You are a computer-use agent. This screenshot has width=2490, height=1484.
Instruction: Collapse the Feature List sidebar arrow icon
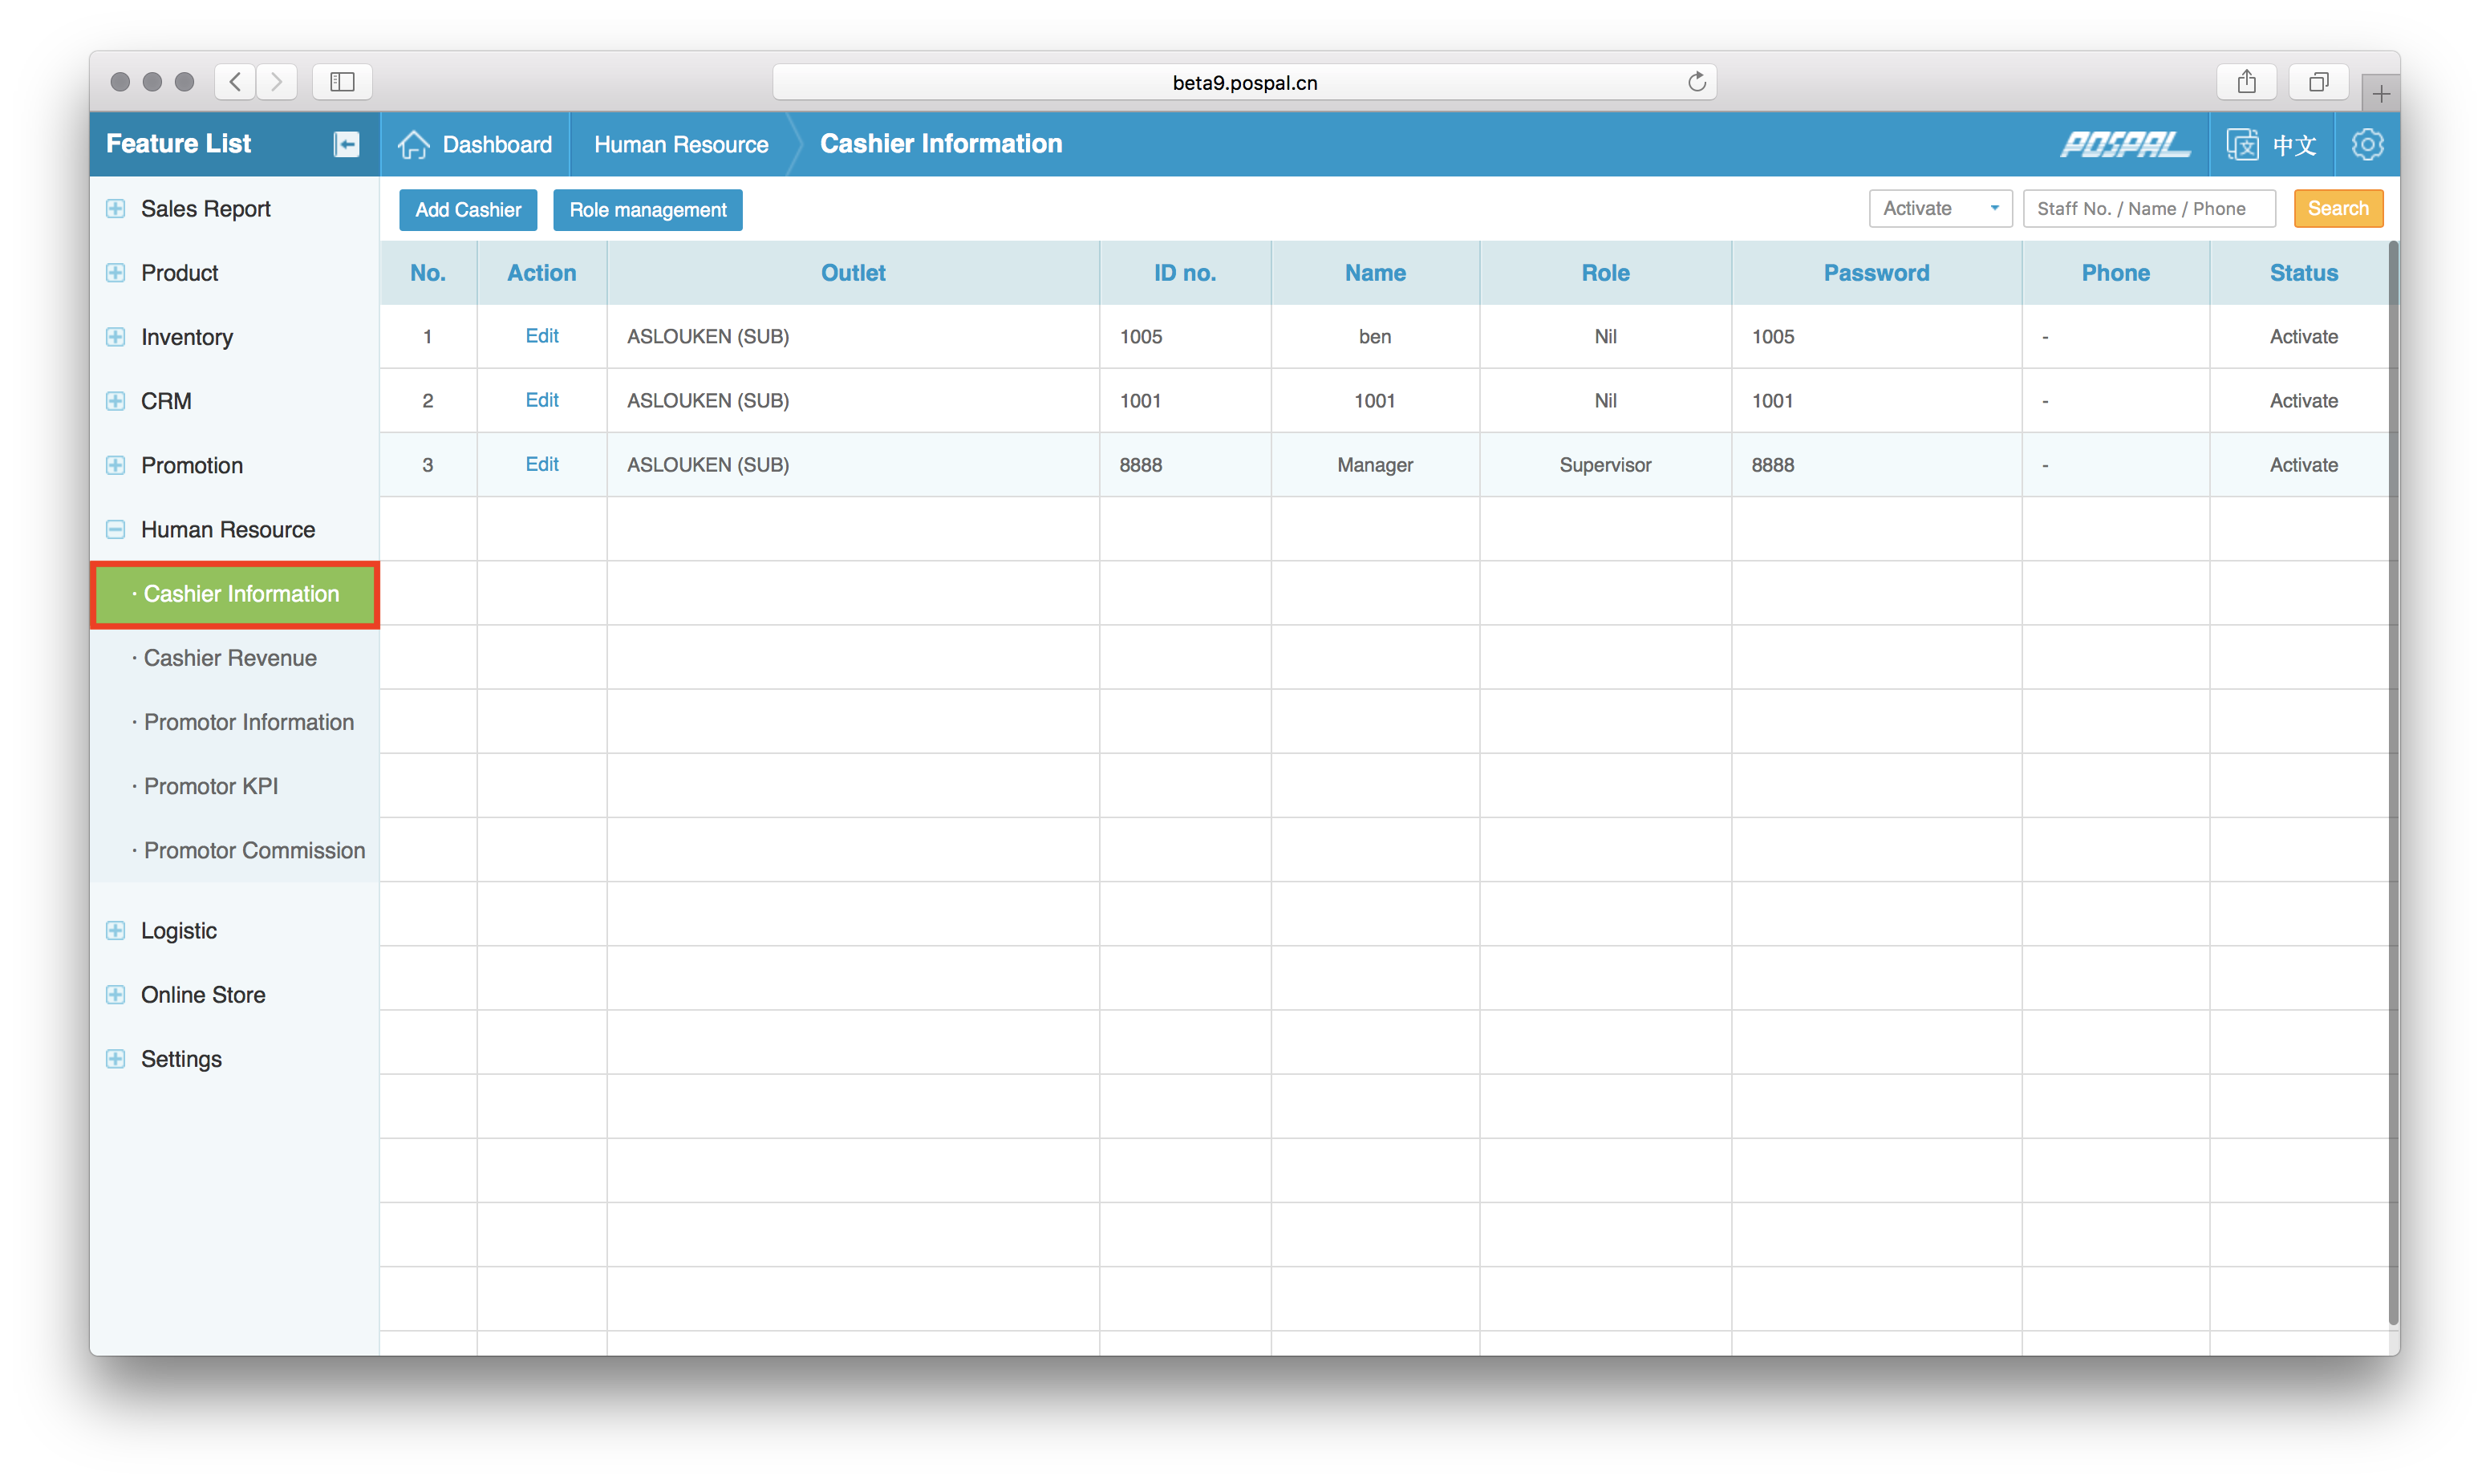tap(346, 144)
